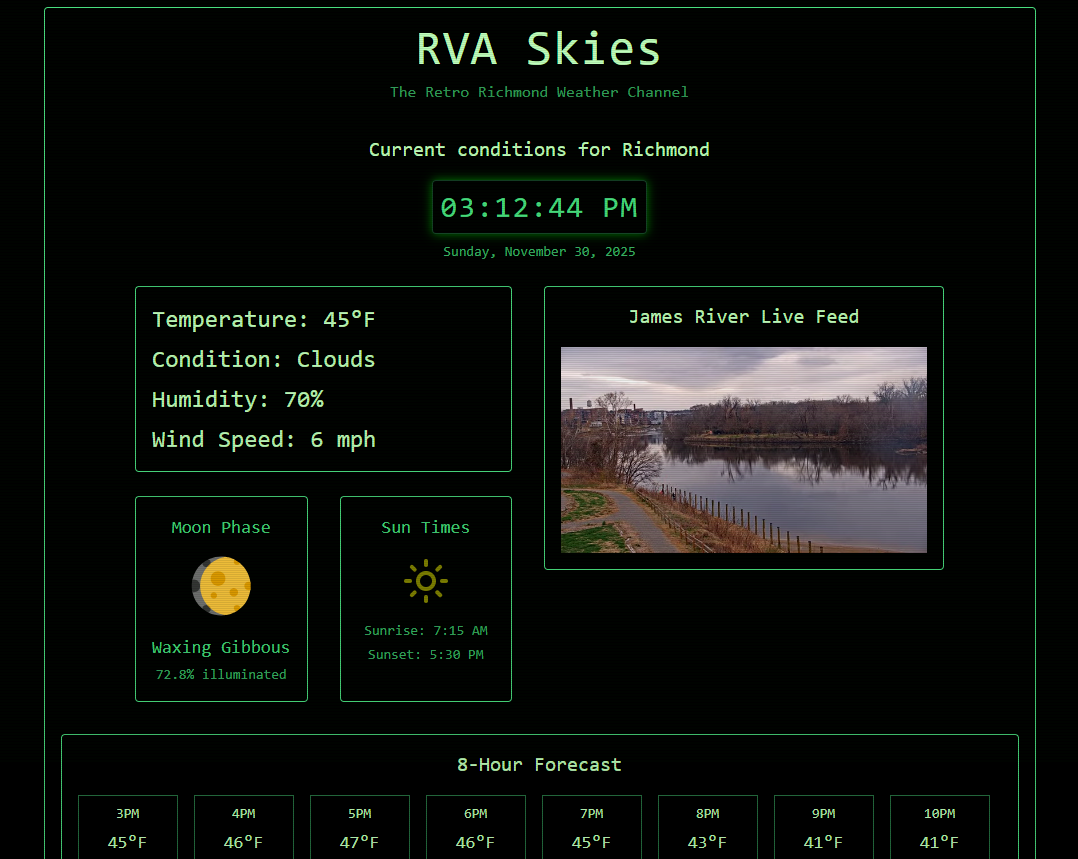This screenshot has width=1078, height=859.
Task: Select the Current conditions for Richmond heading
Action: coord(539,149)
